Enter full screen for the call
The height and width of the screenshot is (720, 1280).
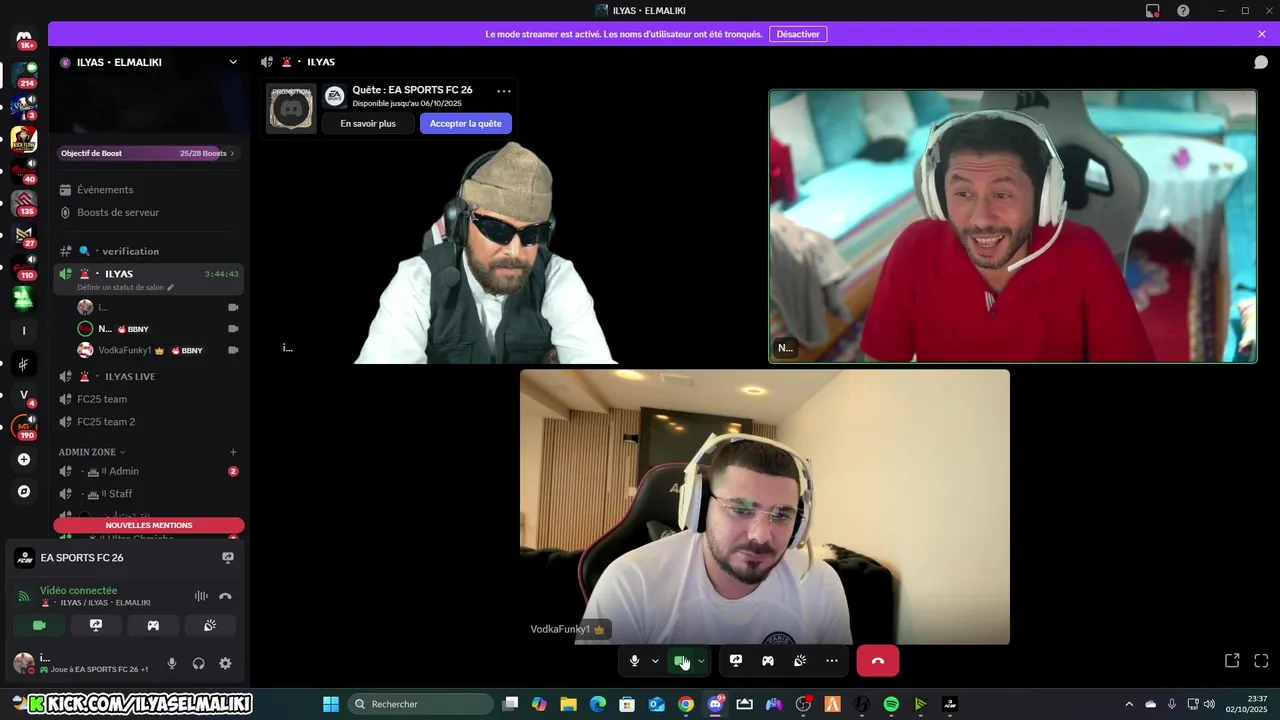[1261, 661]
